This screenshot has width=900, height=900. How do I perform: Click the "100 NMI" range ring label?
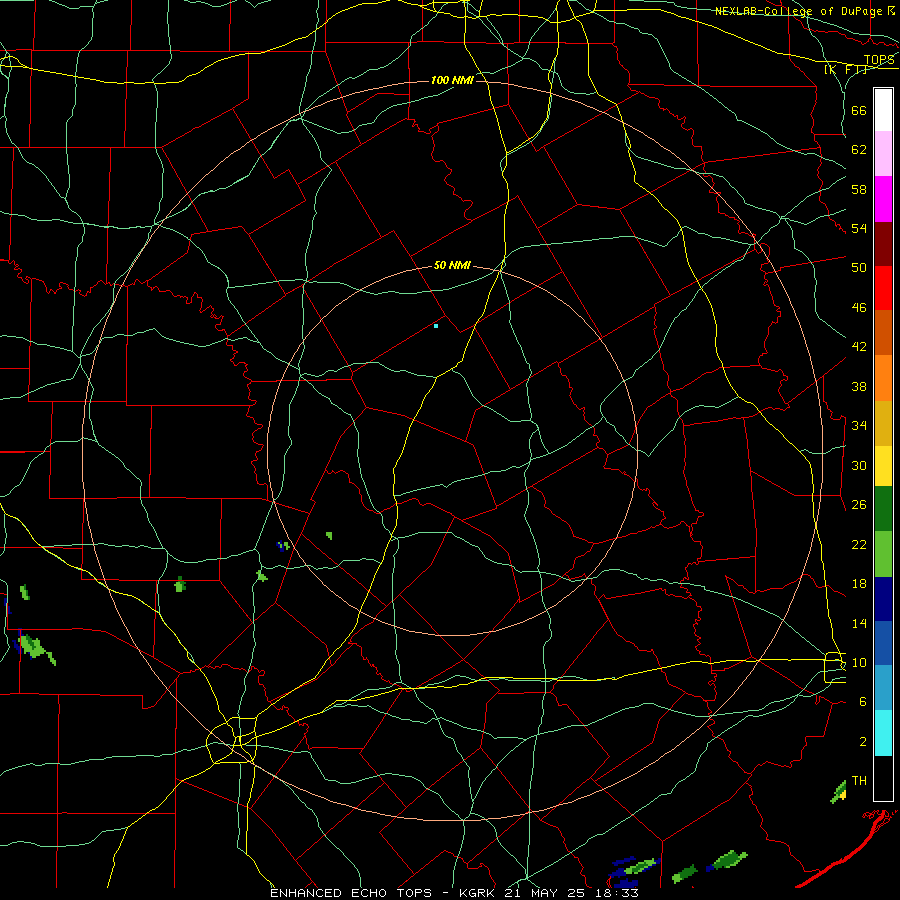point(452,80)
